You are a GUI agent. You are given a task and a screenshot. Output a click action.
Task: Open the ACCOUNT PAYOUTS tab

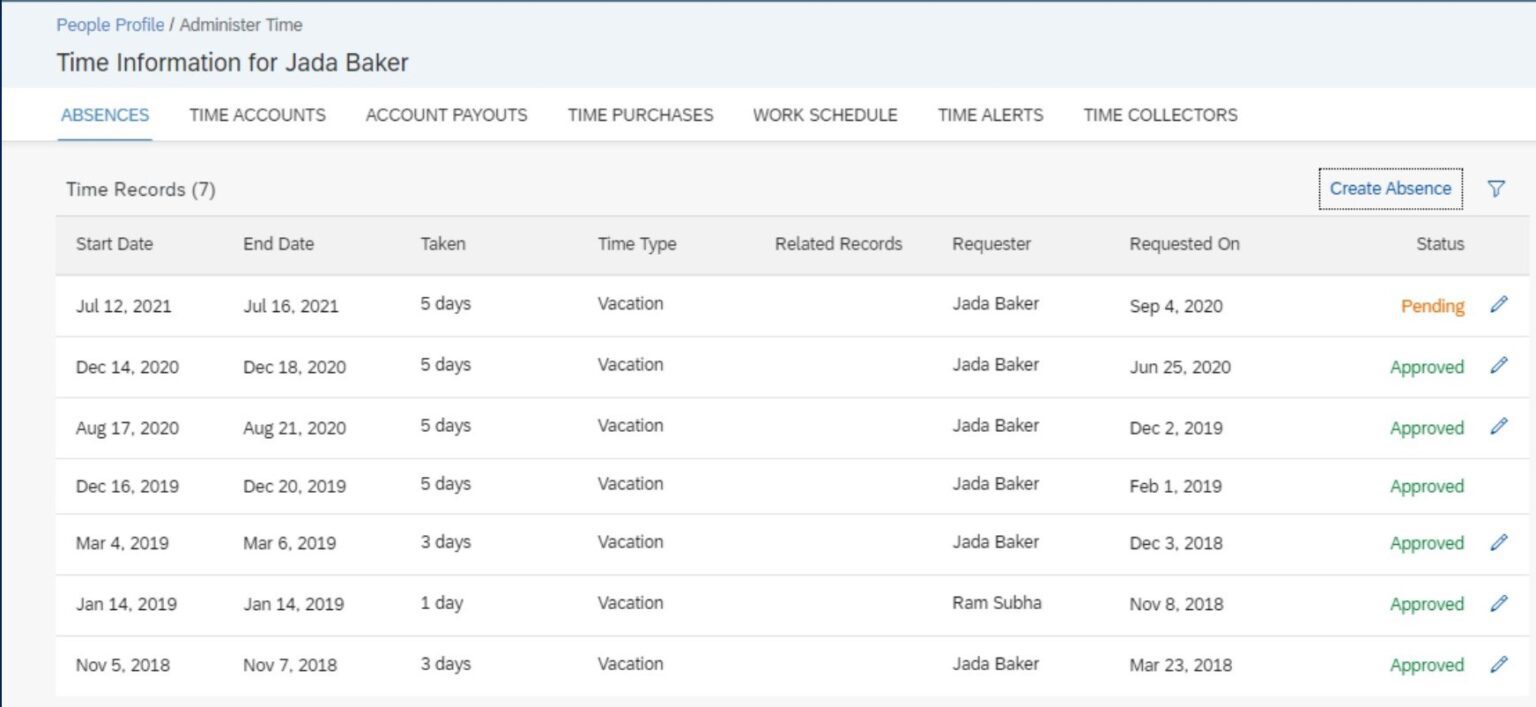[x=446, y=115]
